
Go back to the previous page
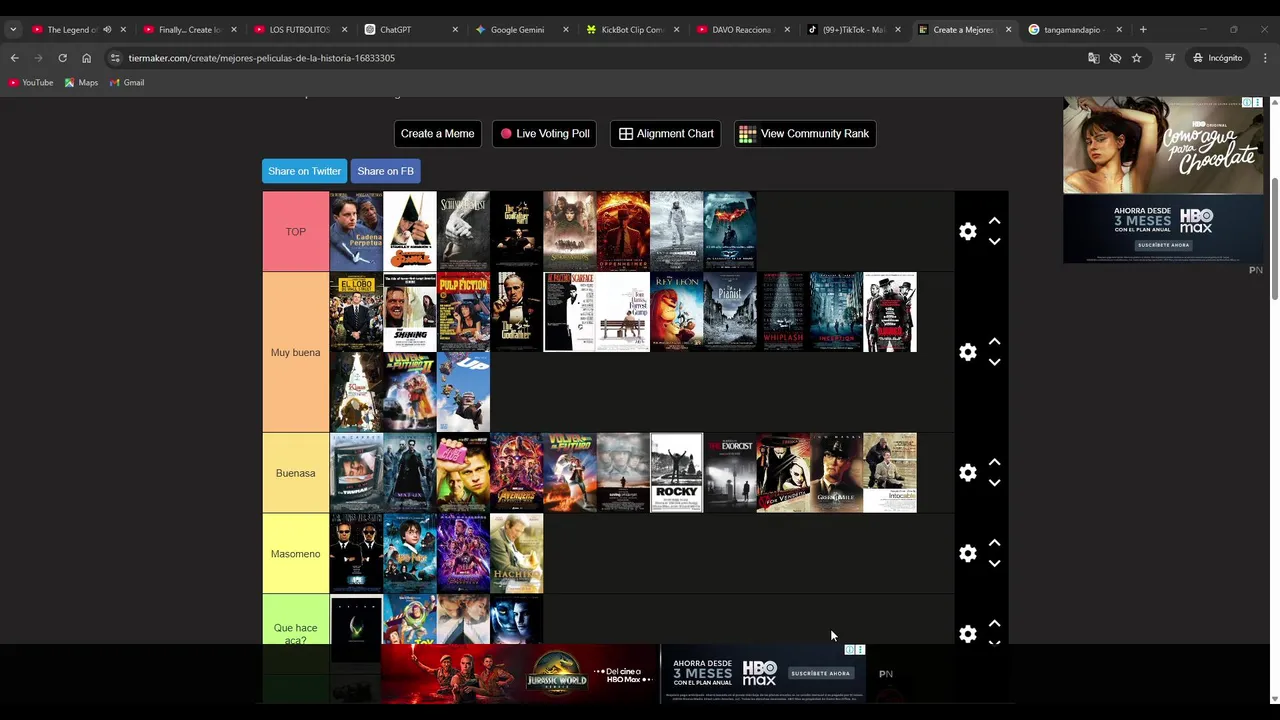pyautogui.click(x=15, y=58)
